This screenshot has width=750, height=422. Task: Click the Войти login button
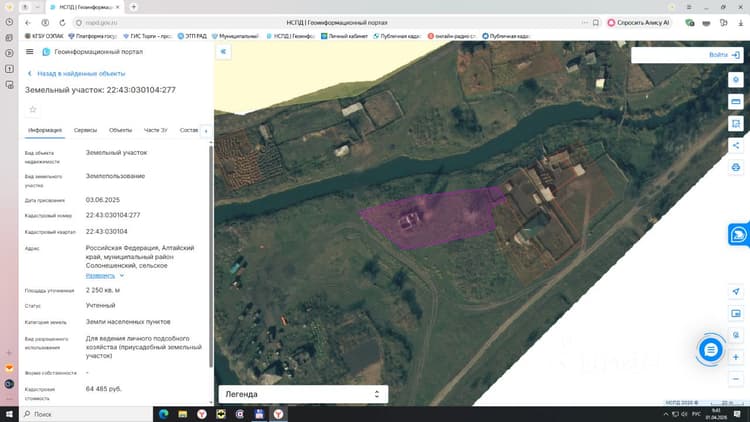click(724, 55)
